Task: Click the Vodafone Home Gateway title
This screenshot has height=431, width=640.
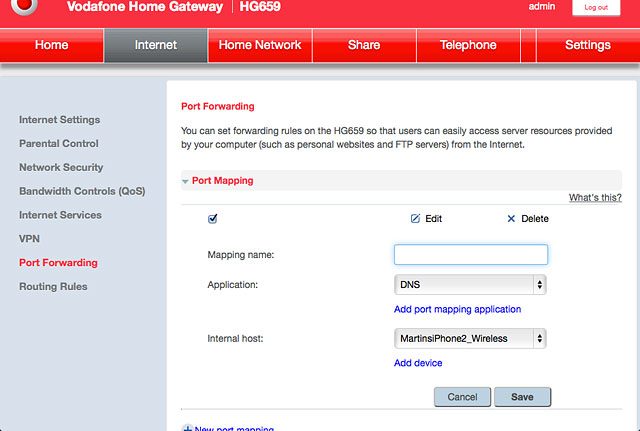Action: tap(145, 6)
